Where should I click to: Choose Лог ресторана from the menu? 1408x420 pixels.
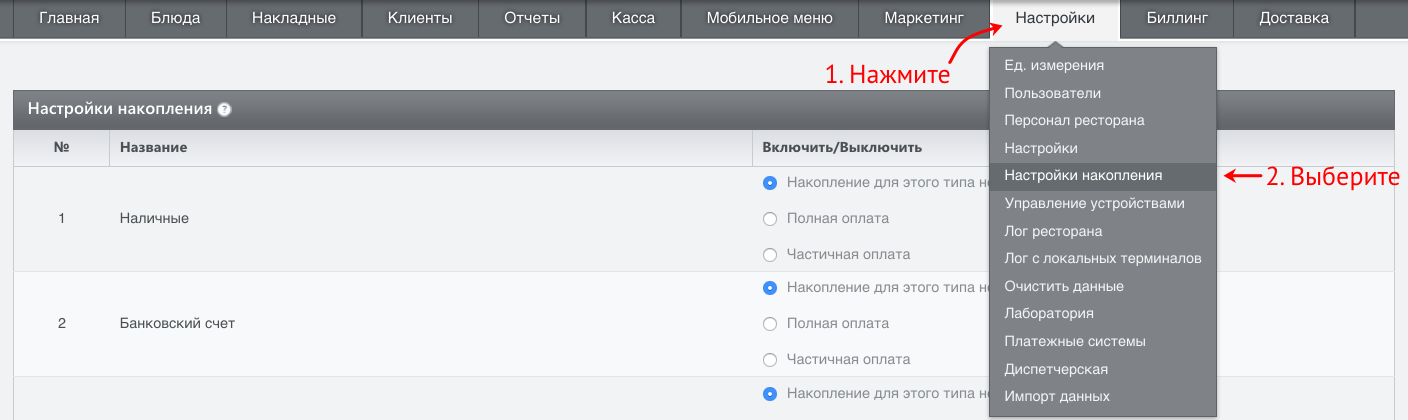[1103, 231]
